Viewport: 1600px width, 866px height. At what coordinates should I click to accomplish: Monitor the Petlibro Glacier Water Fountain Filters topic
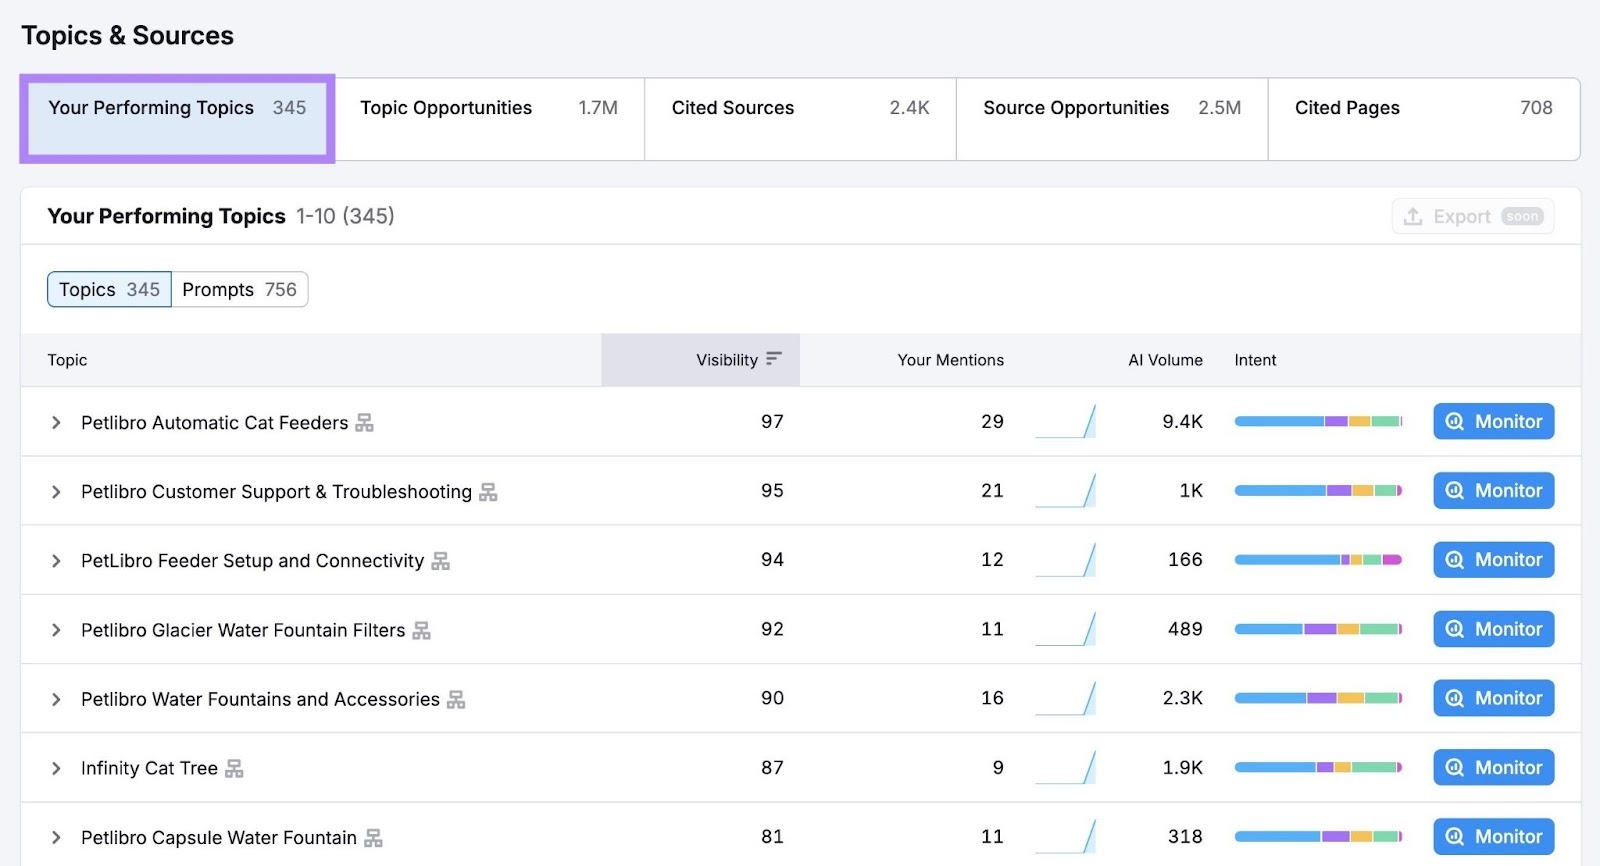(1493, 629)
